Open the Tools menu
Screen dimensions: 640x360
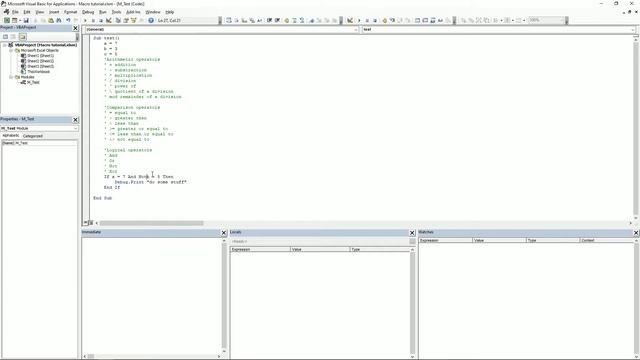point(116,12)
